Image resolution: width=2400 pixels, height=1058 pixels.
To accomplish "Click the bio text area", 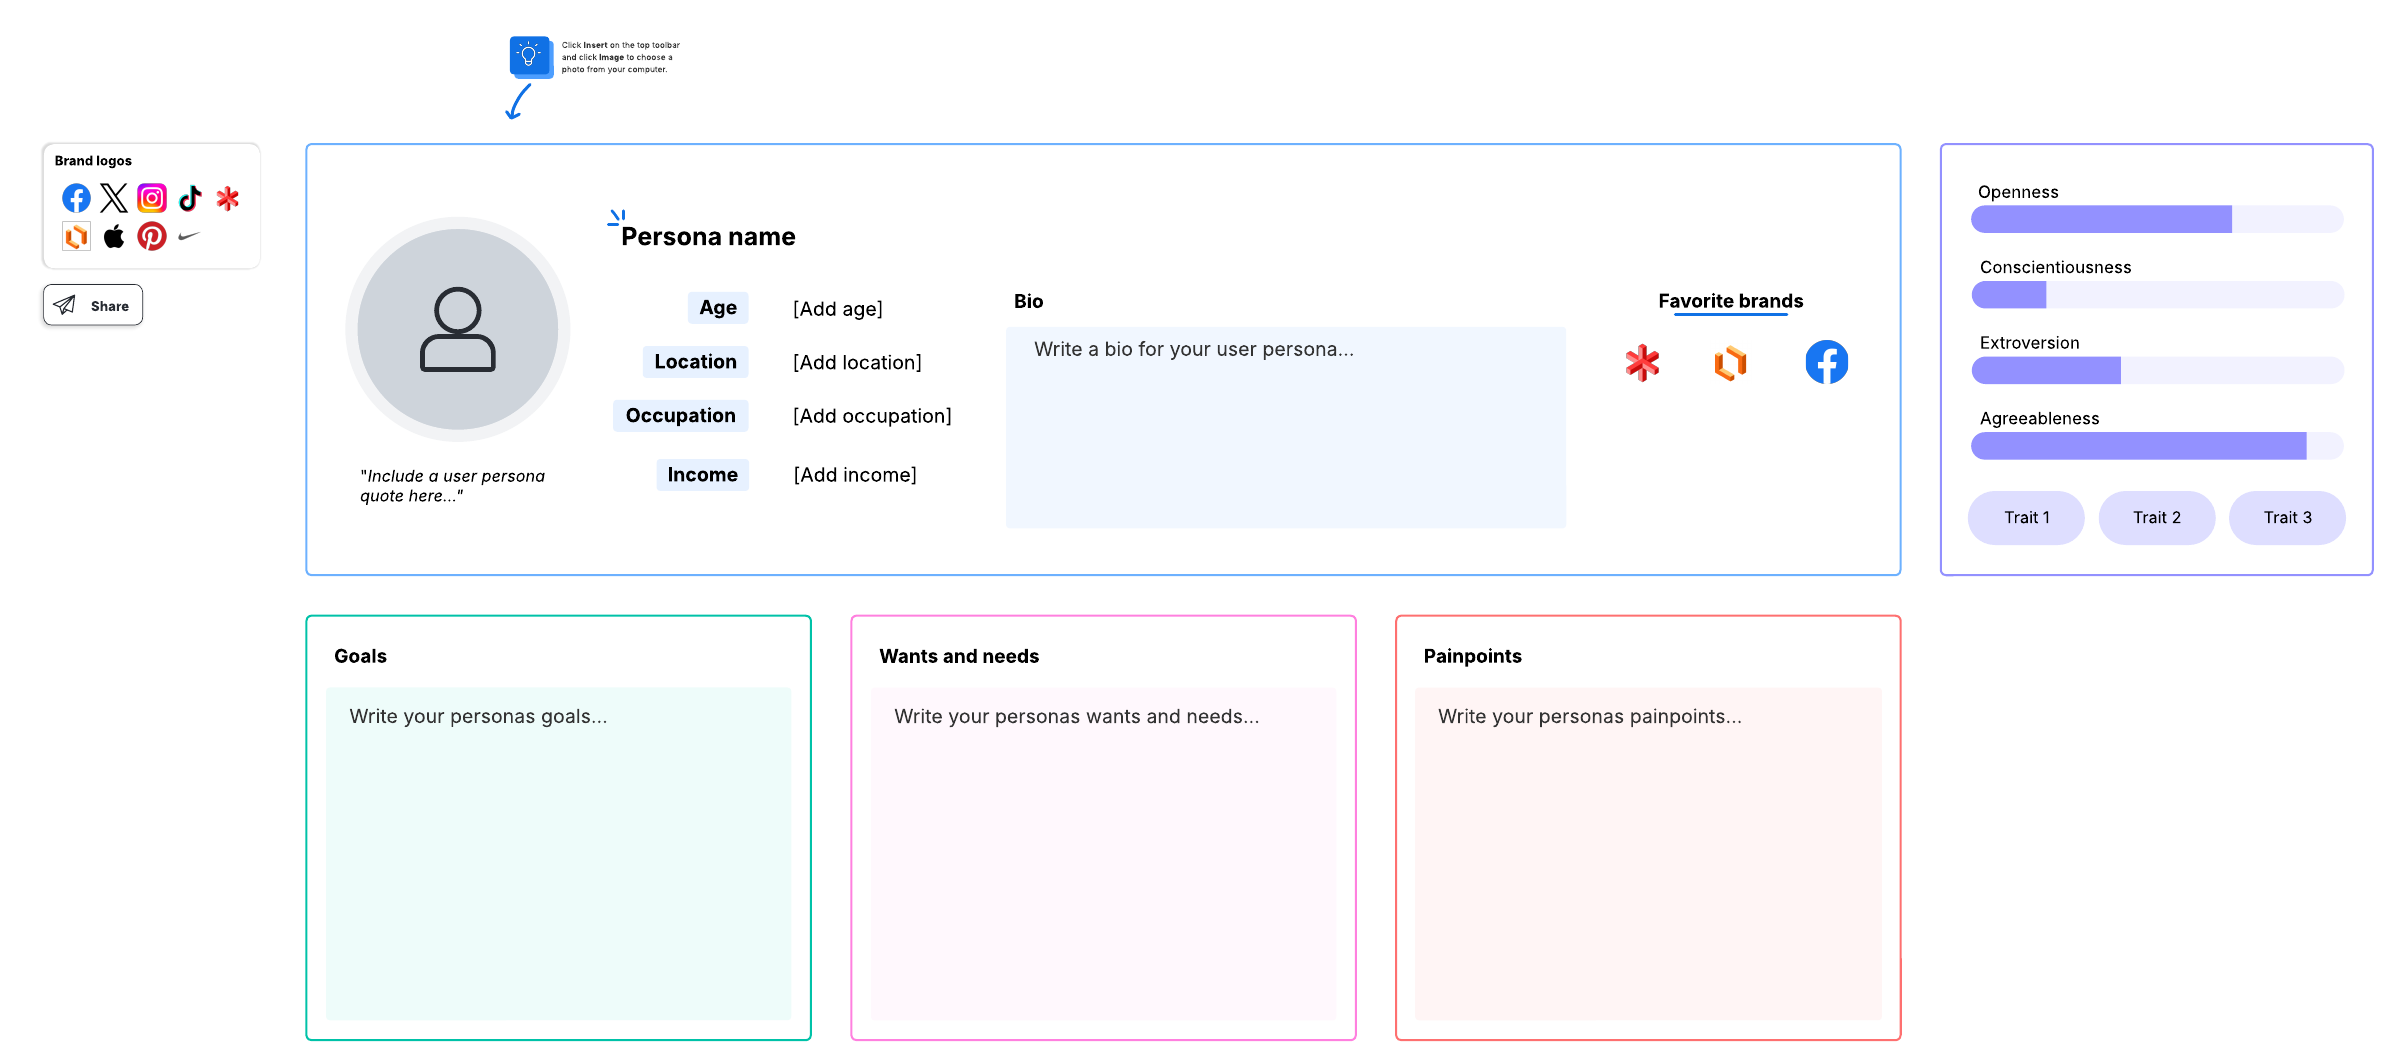I will [x=1285, y=427].
